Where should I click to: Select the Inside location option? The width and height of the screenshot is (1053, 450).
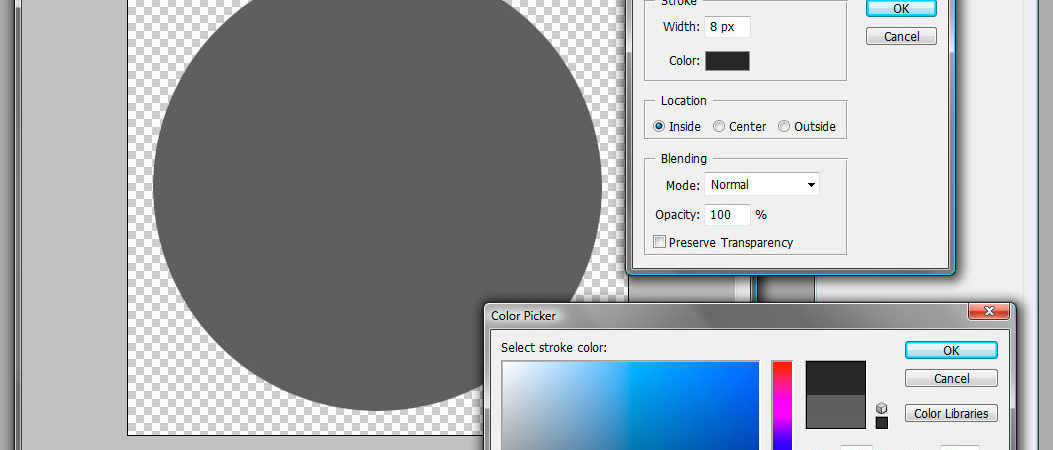tap(678, 126)
